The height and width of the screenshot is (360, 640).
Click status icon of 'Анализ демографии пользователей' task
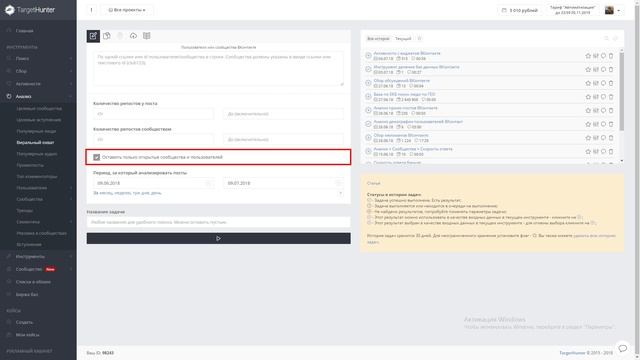click(368, 124)
